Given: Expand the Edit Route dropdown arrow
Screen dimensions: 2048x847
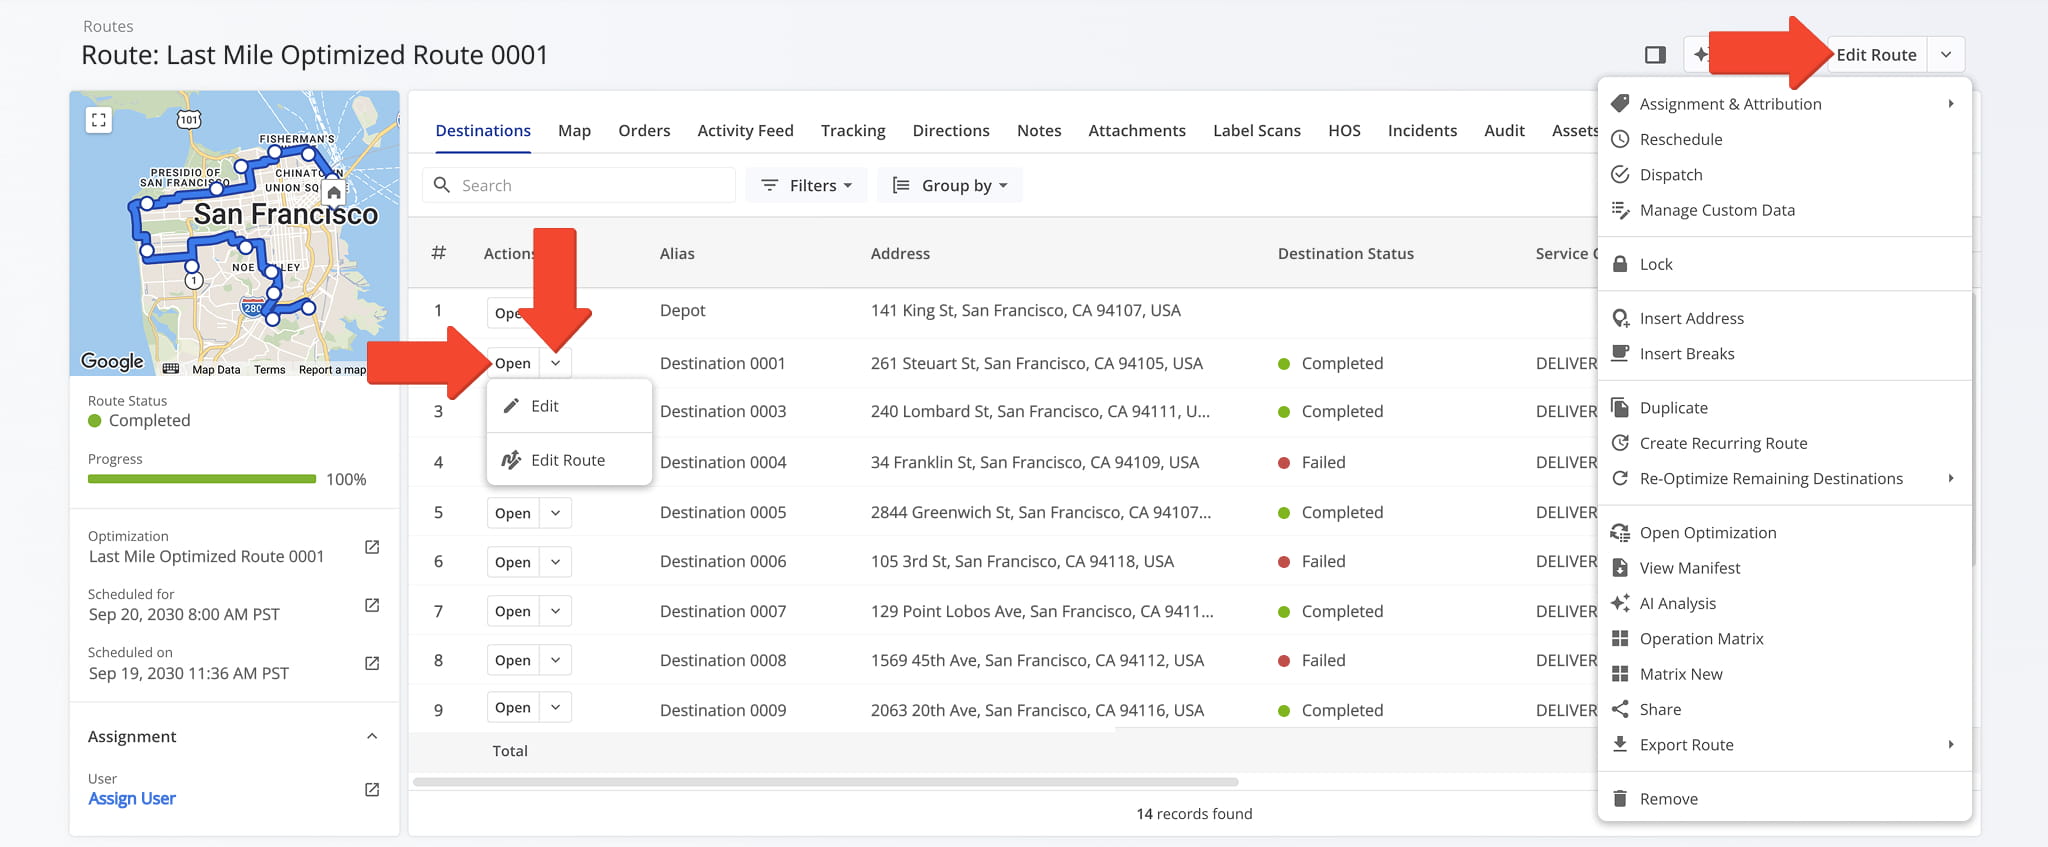Looking at the screenshot, I should point(1946,54).
